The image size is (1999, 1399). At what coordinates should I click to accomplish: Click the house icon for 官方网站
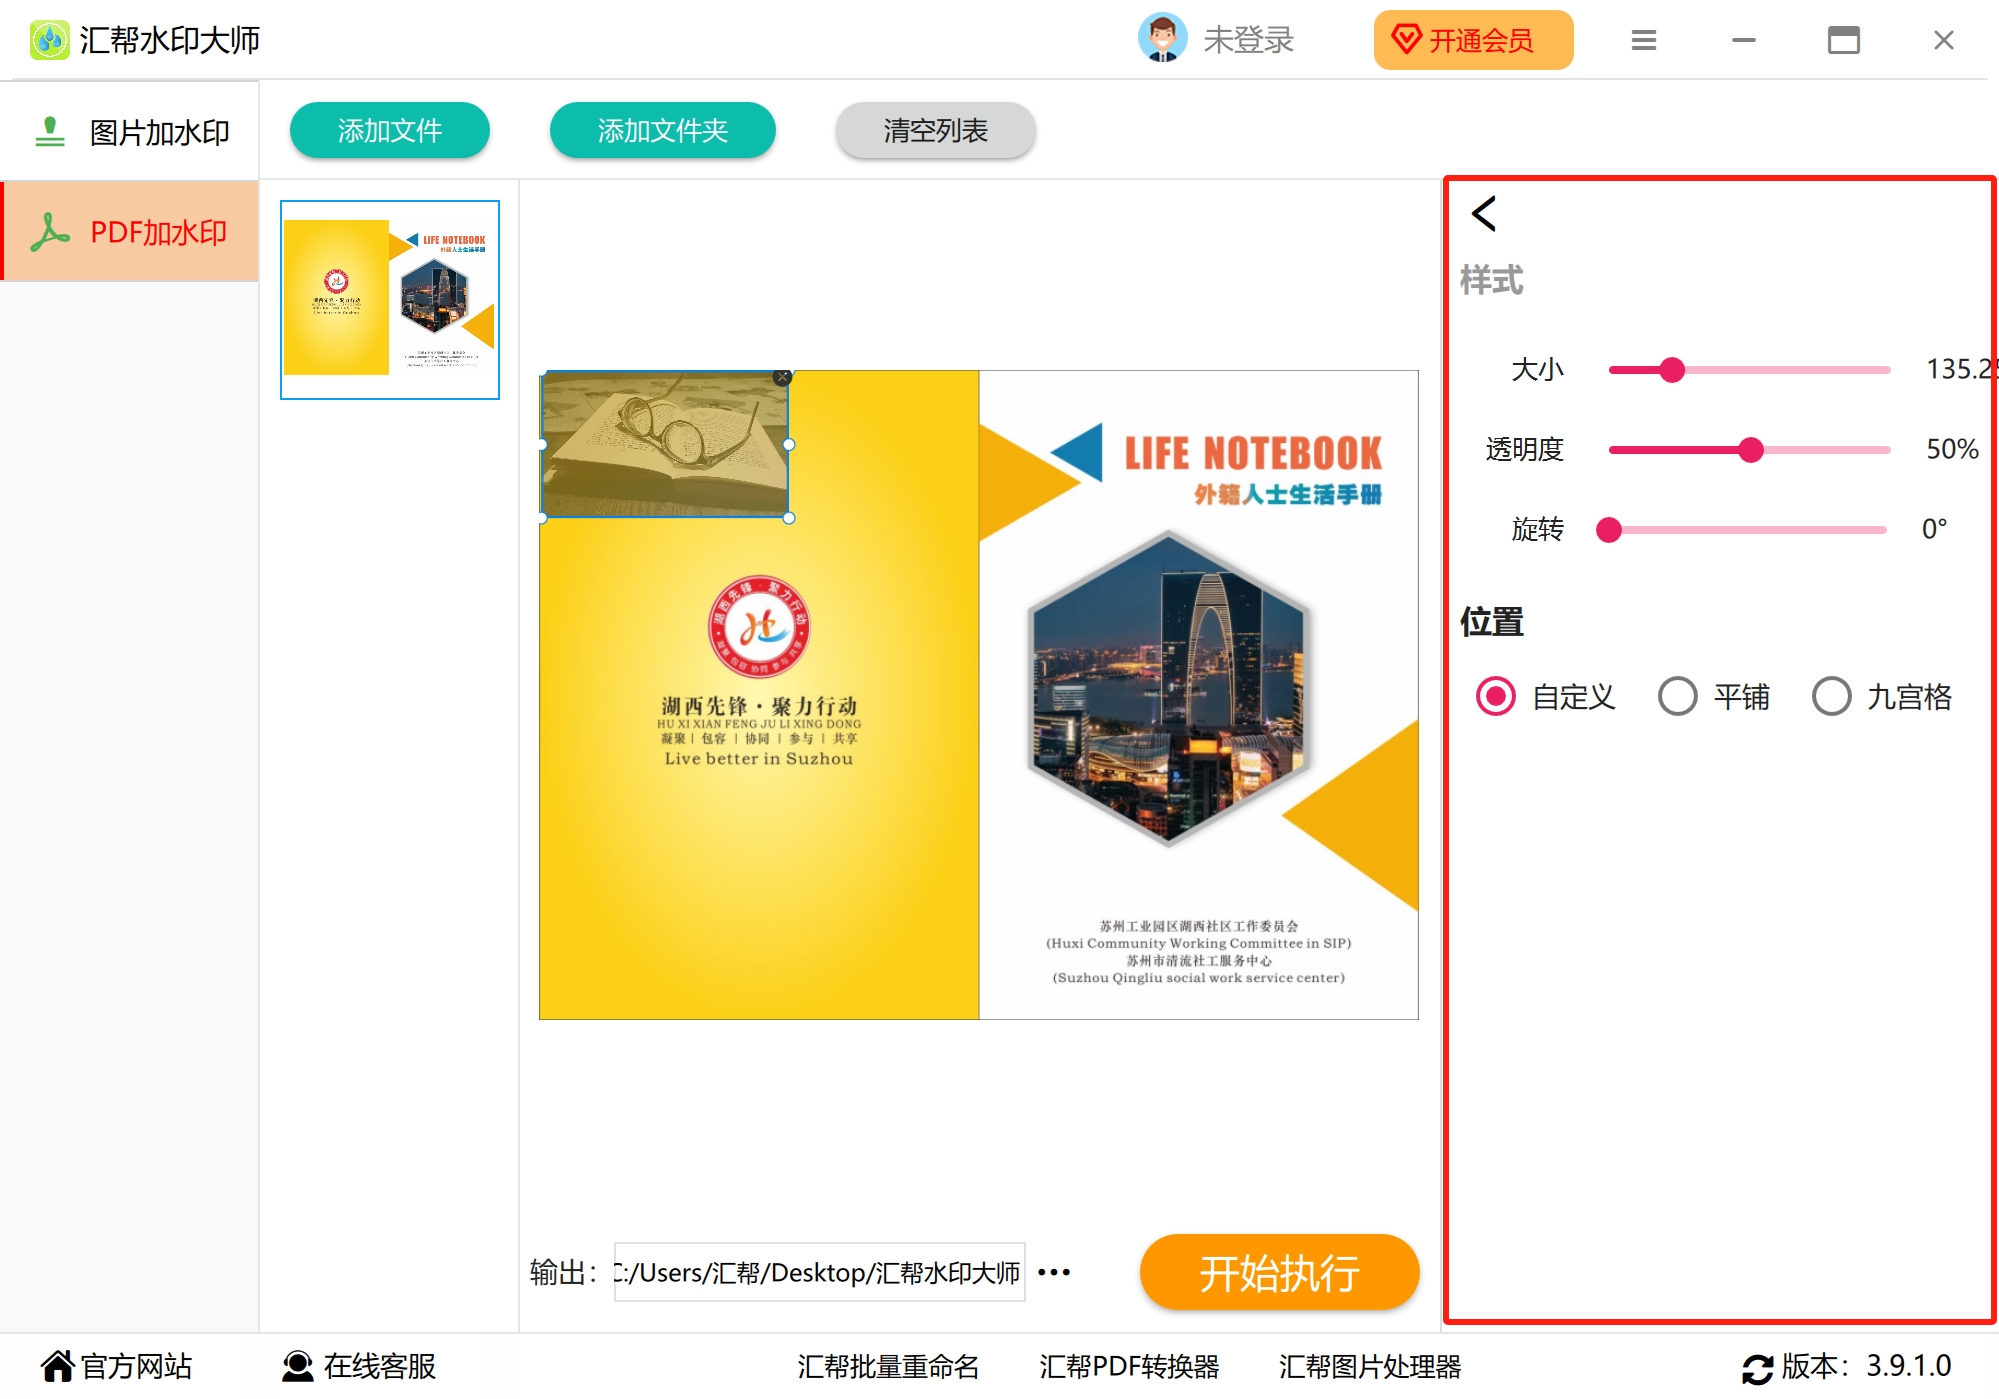tap(58, 1366)
